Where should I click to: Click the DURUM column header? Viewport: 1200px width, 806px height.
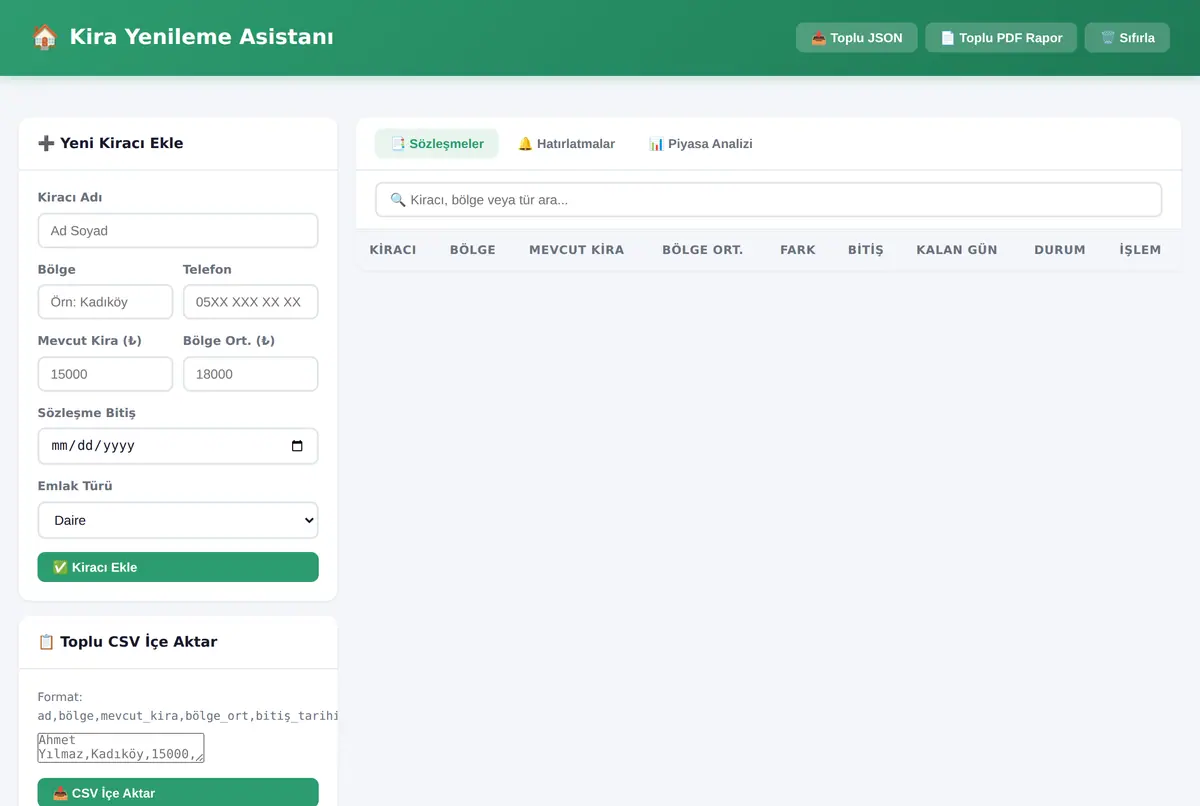[1060, 249]
